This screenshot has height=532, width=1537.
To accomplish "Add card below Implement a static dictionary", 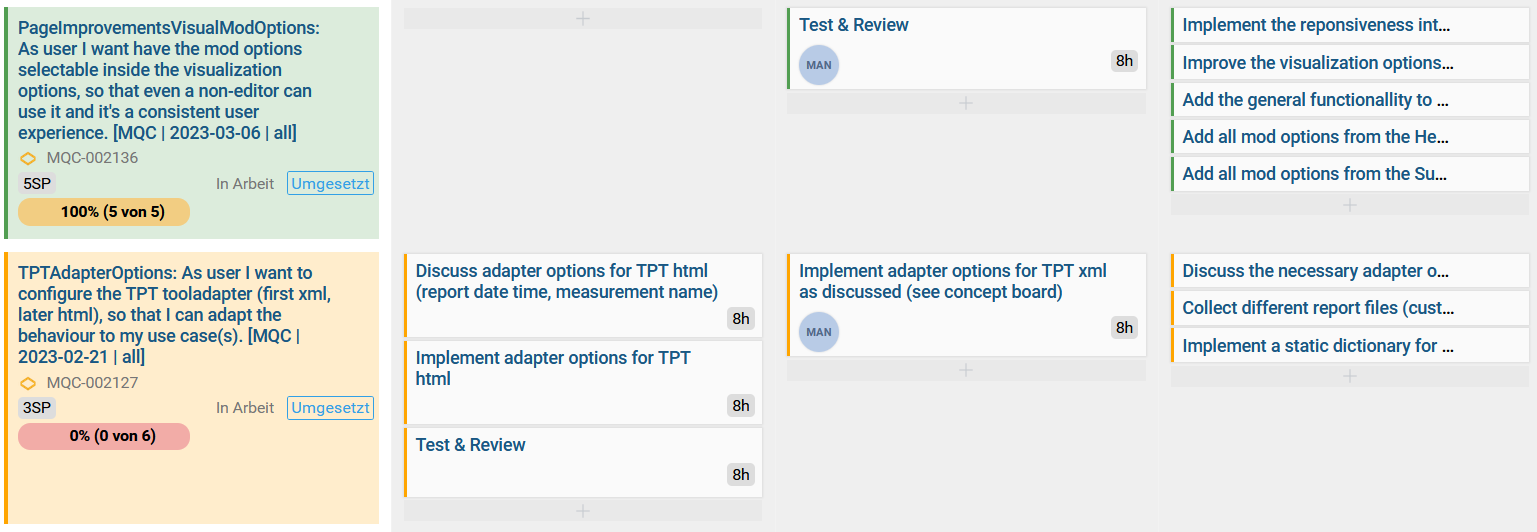I will pyautogui.click(x=1349, y=376).
